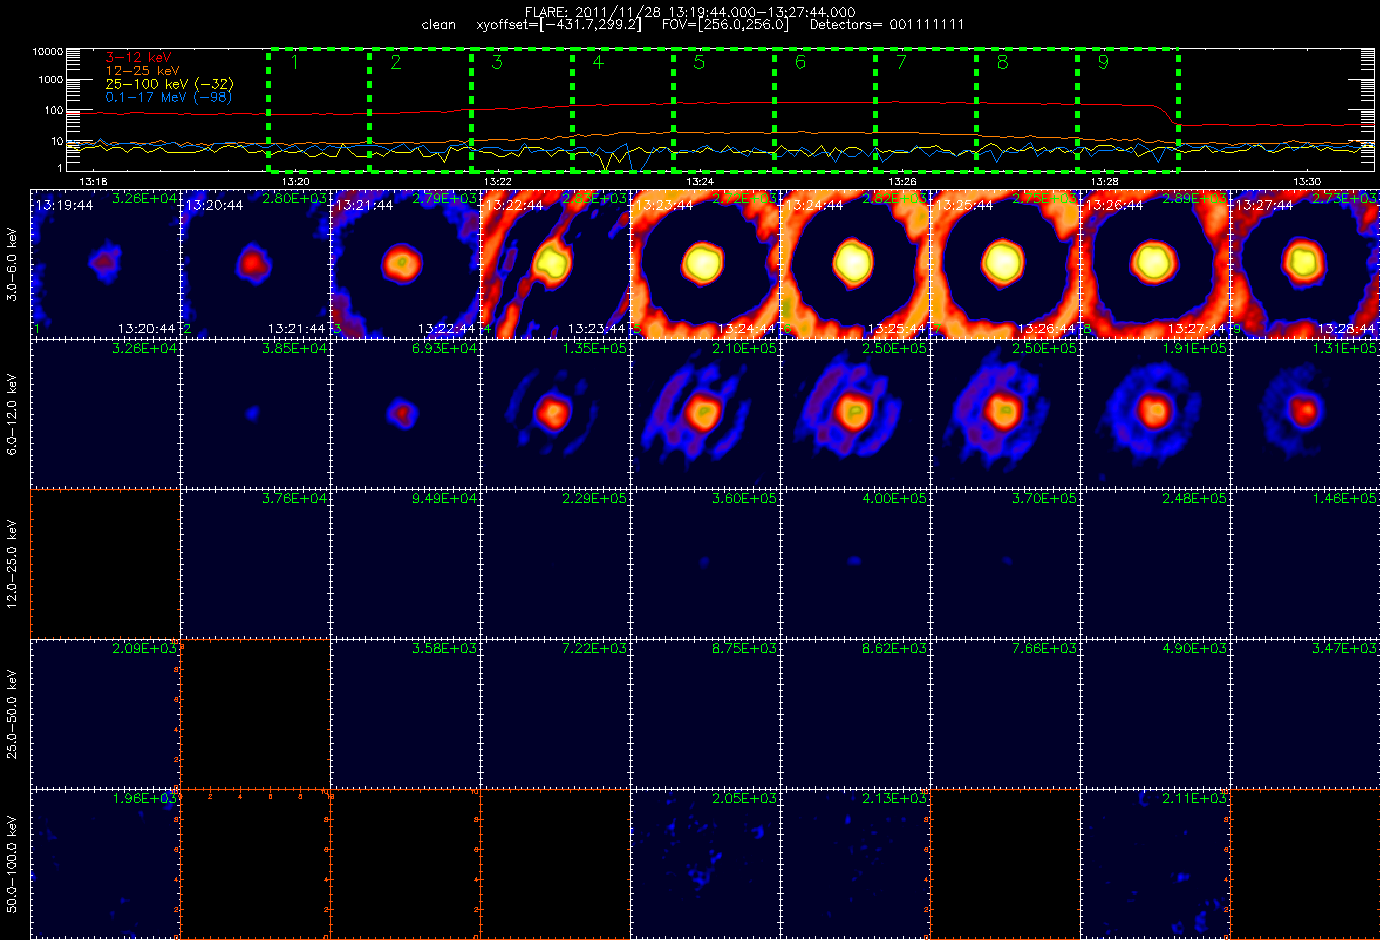Click the 13:30 time axis tick label

point(1307,182)
